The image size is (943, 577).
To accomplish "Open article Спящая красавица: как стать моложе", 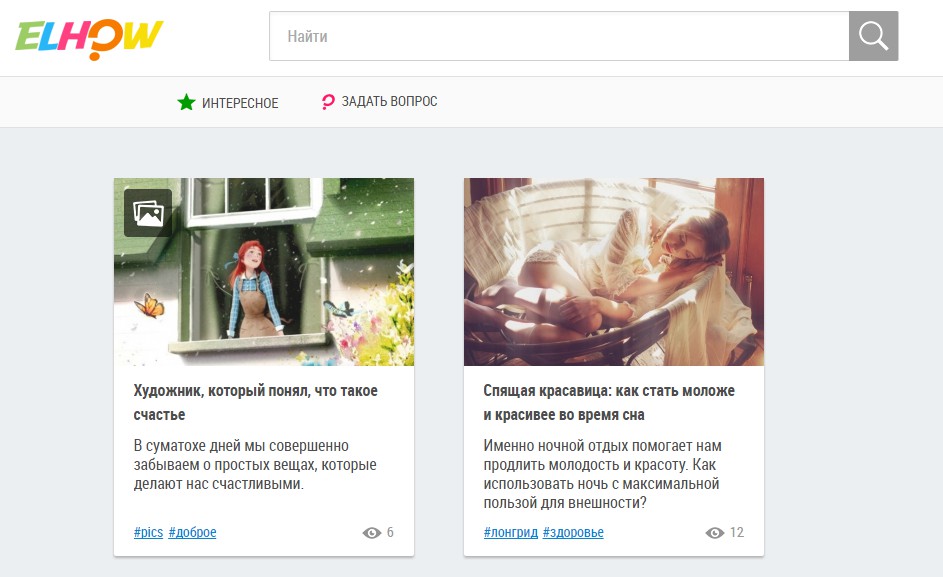I will pos(609,403).
